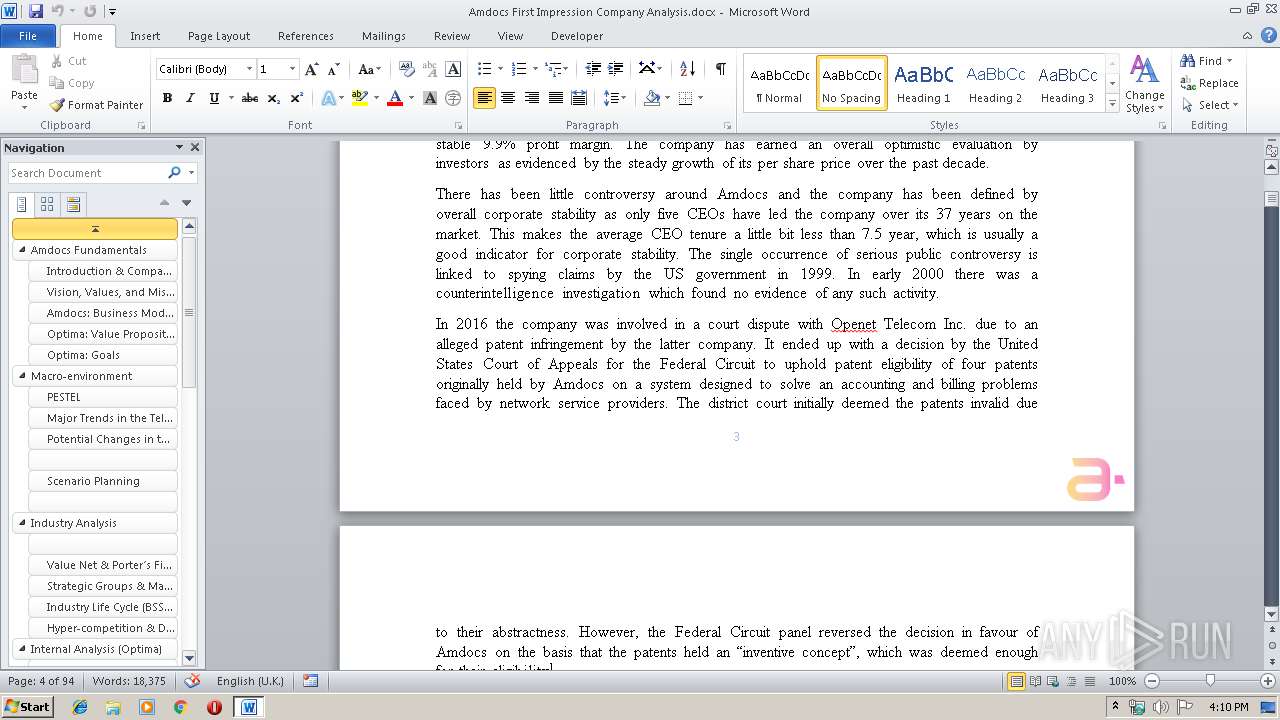Apply Normal style
The height and width of the screenshot is (720, 1280).
[x=780, y=83]
